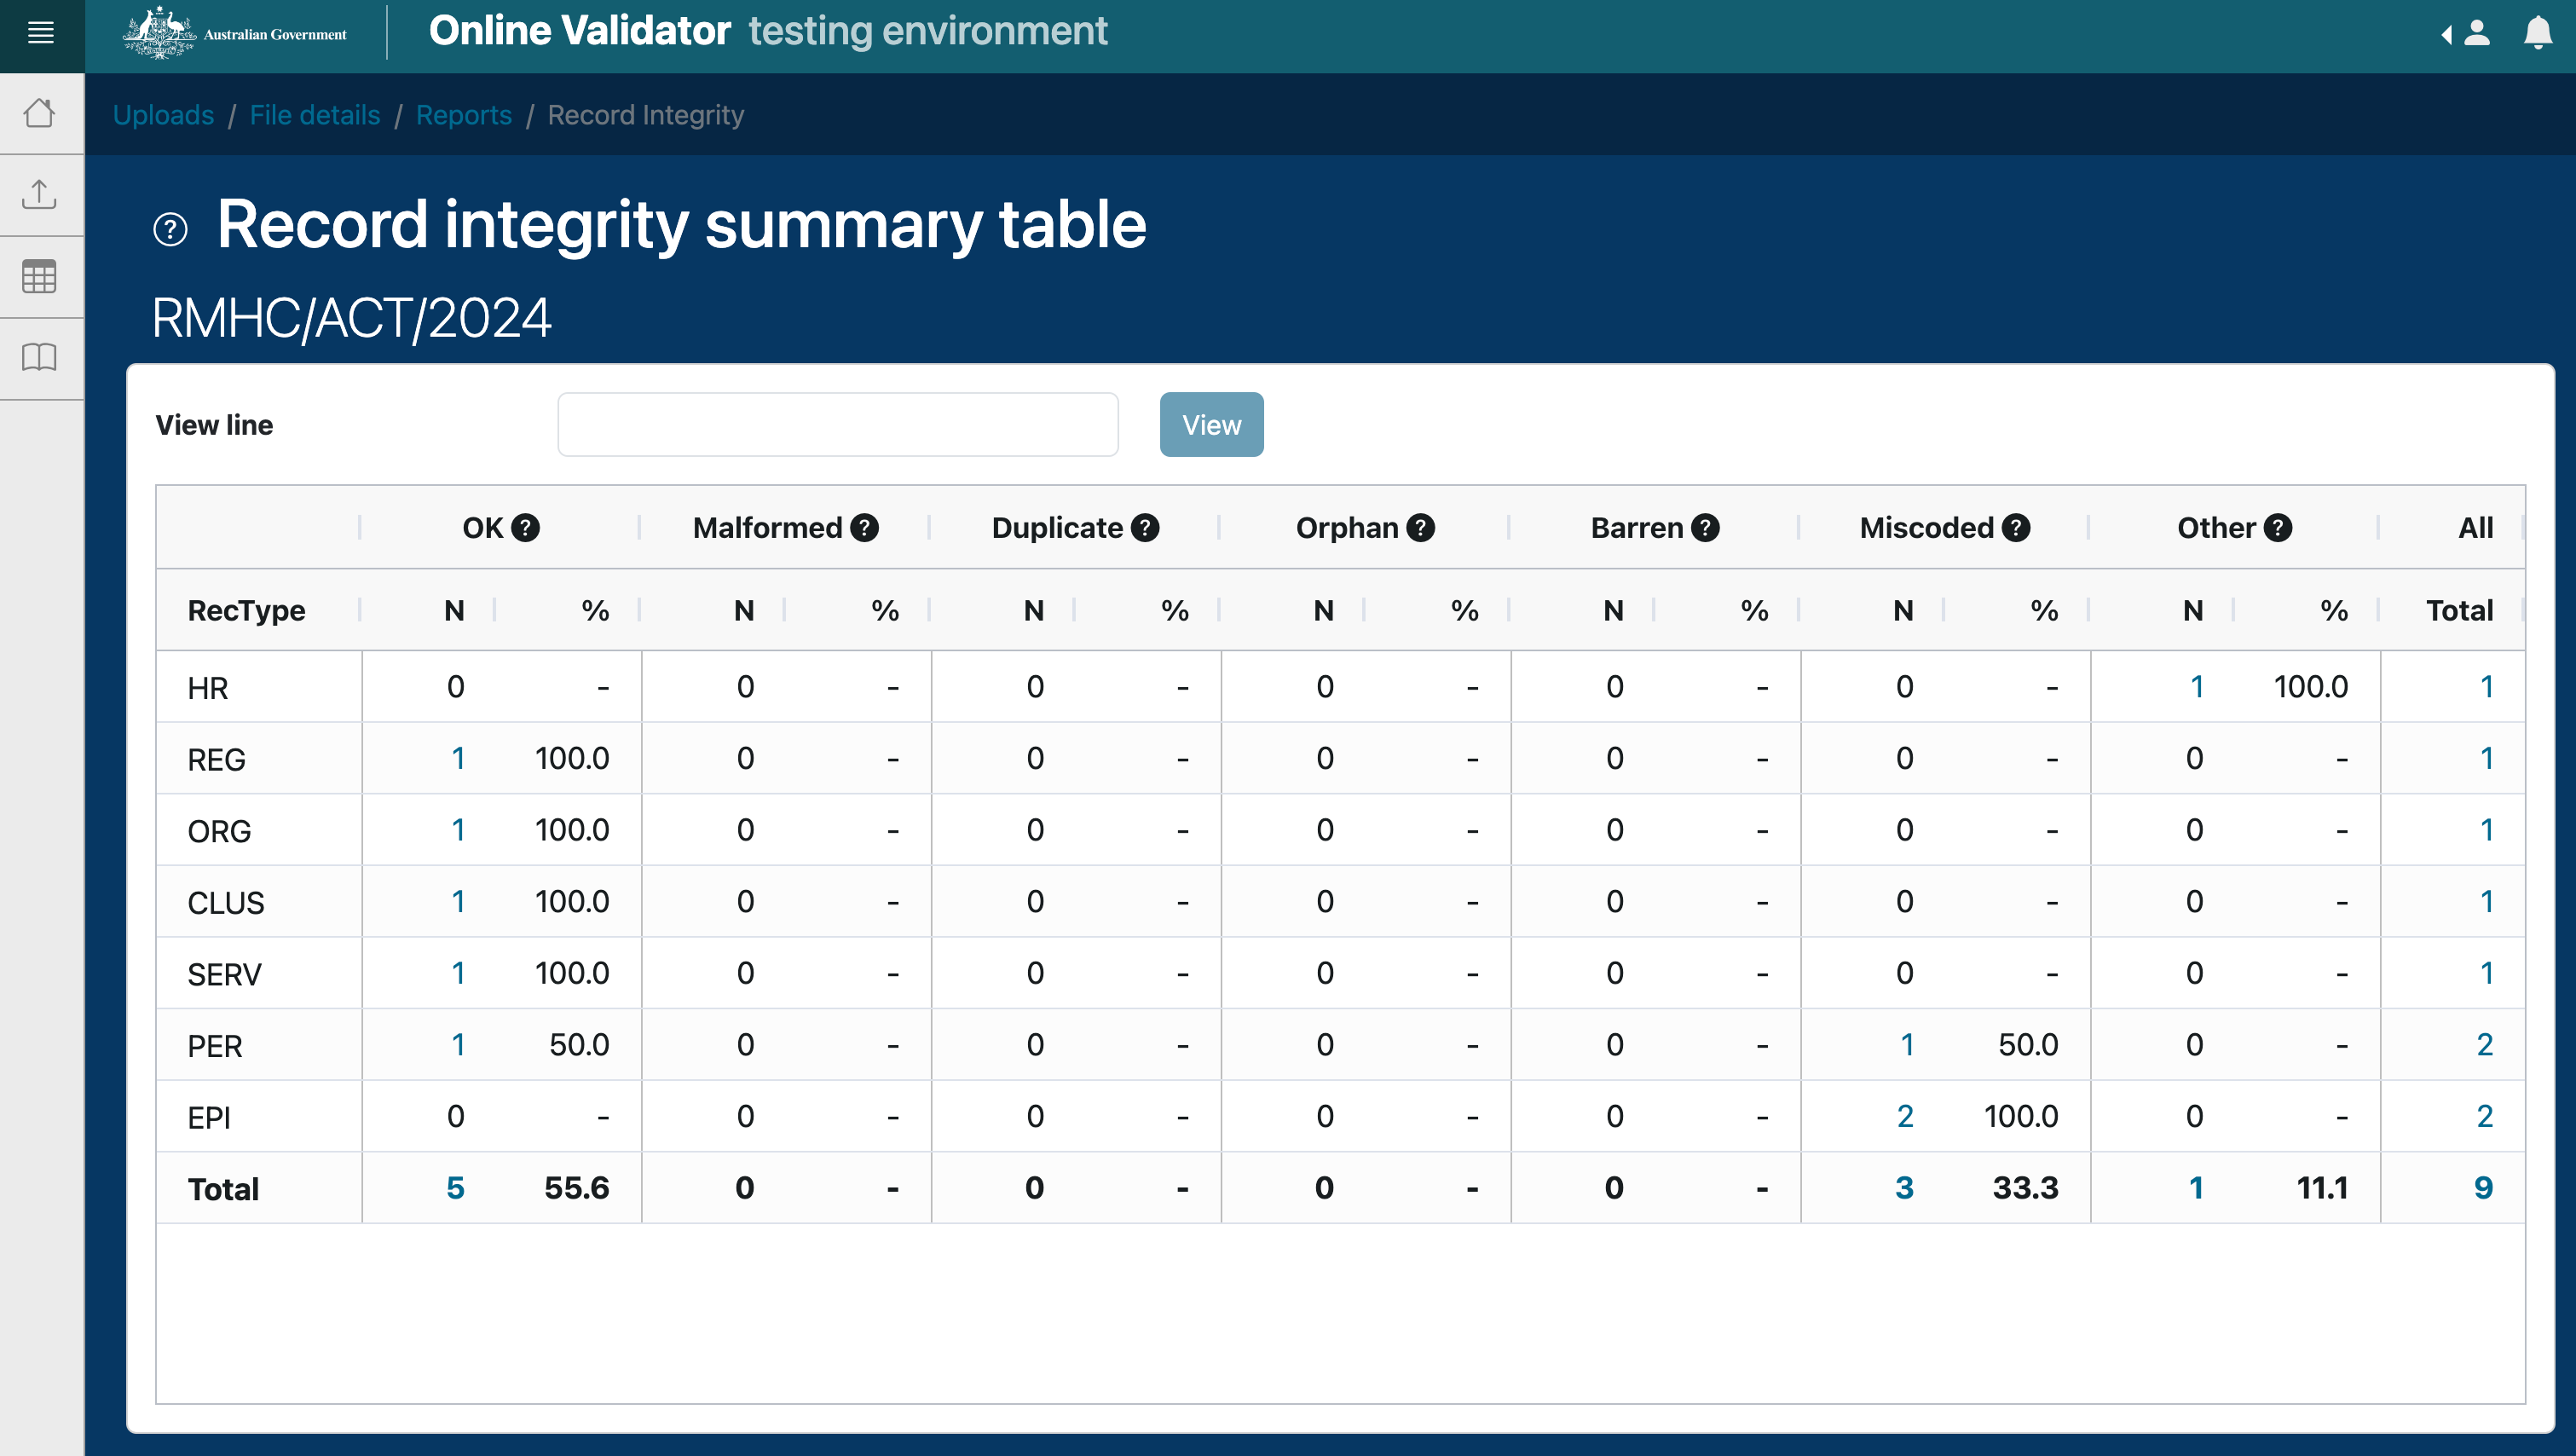Open EPI Miscoded count of 2
The image size is (2576, 1456).
pyautogui.click(x=1904, y=1116)
